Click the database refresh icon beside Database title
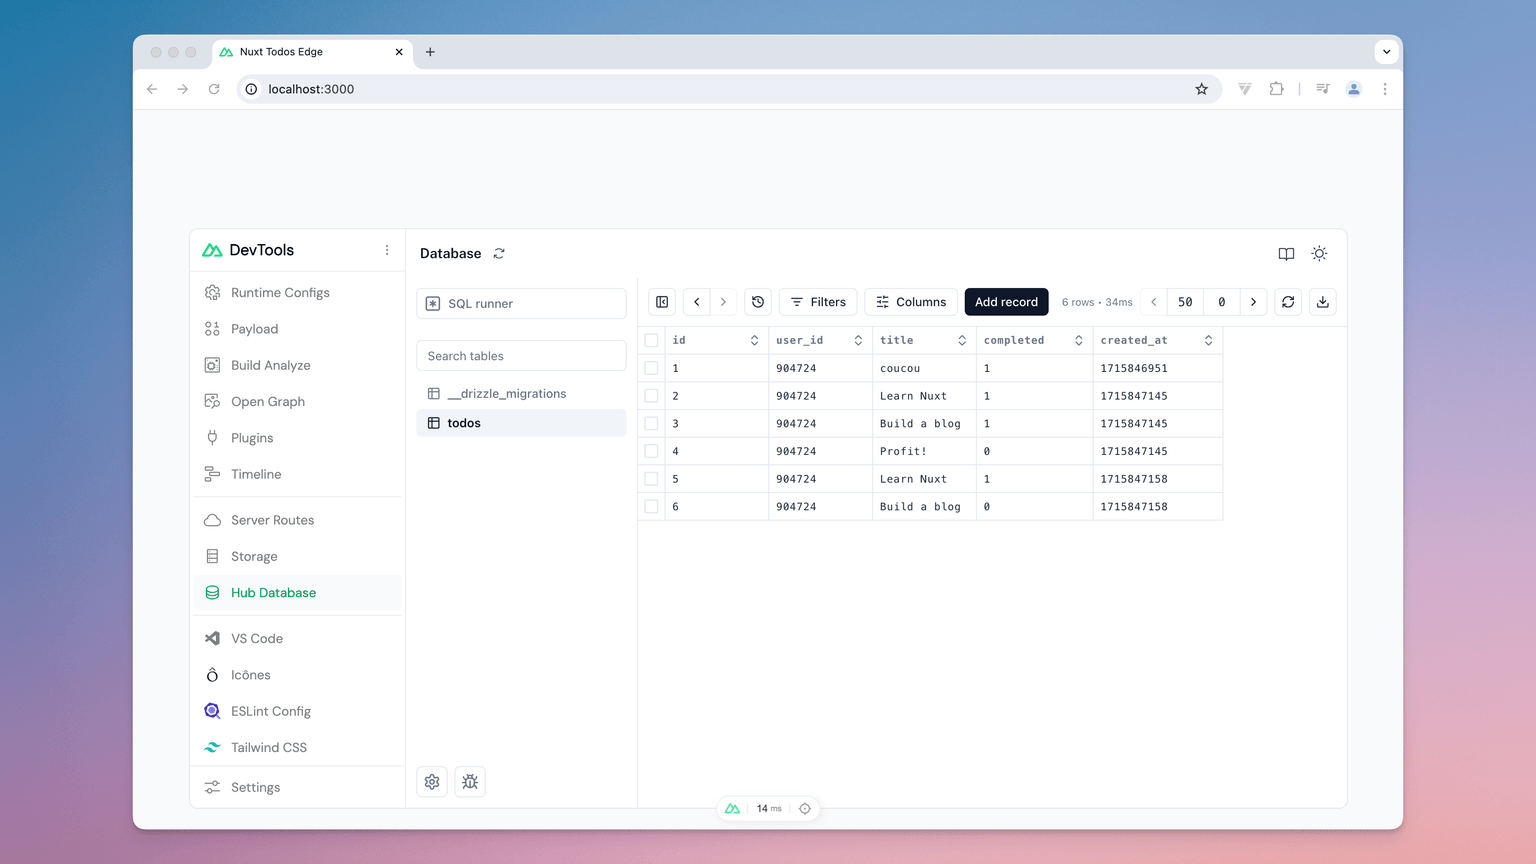Viewport: 1536px width, 864px height. 499,254
